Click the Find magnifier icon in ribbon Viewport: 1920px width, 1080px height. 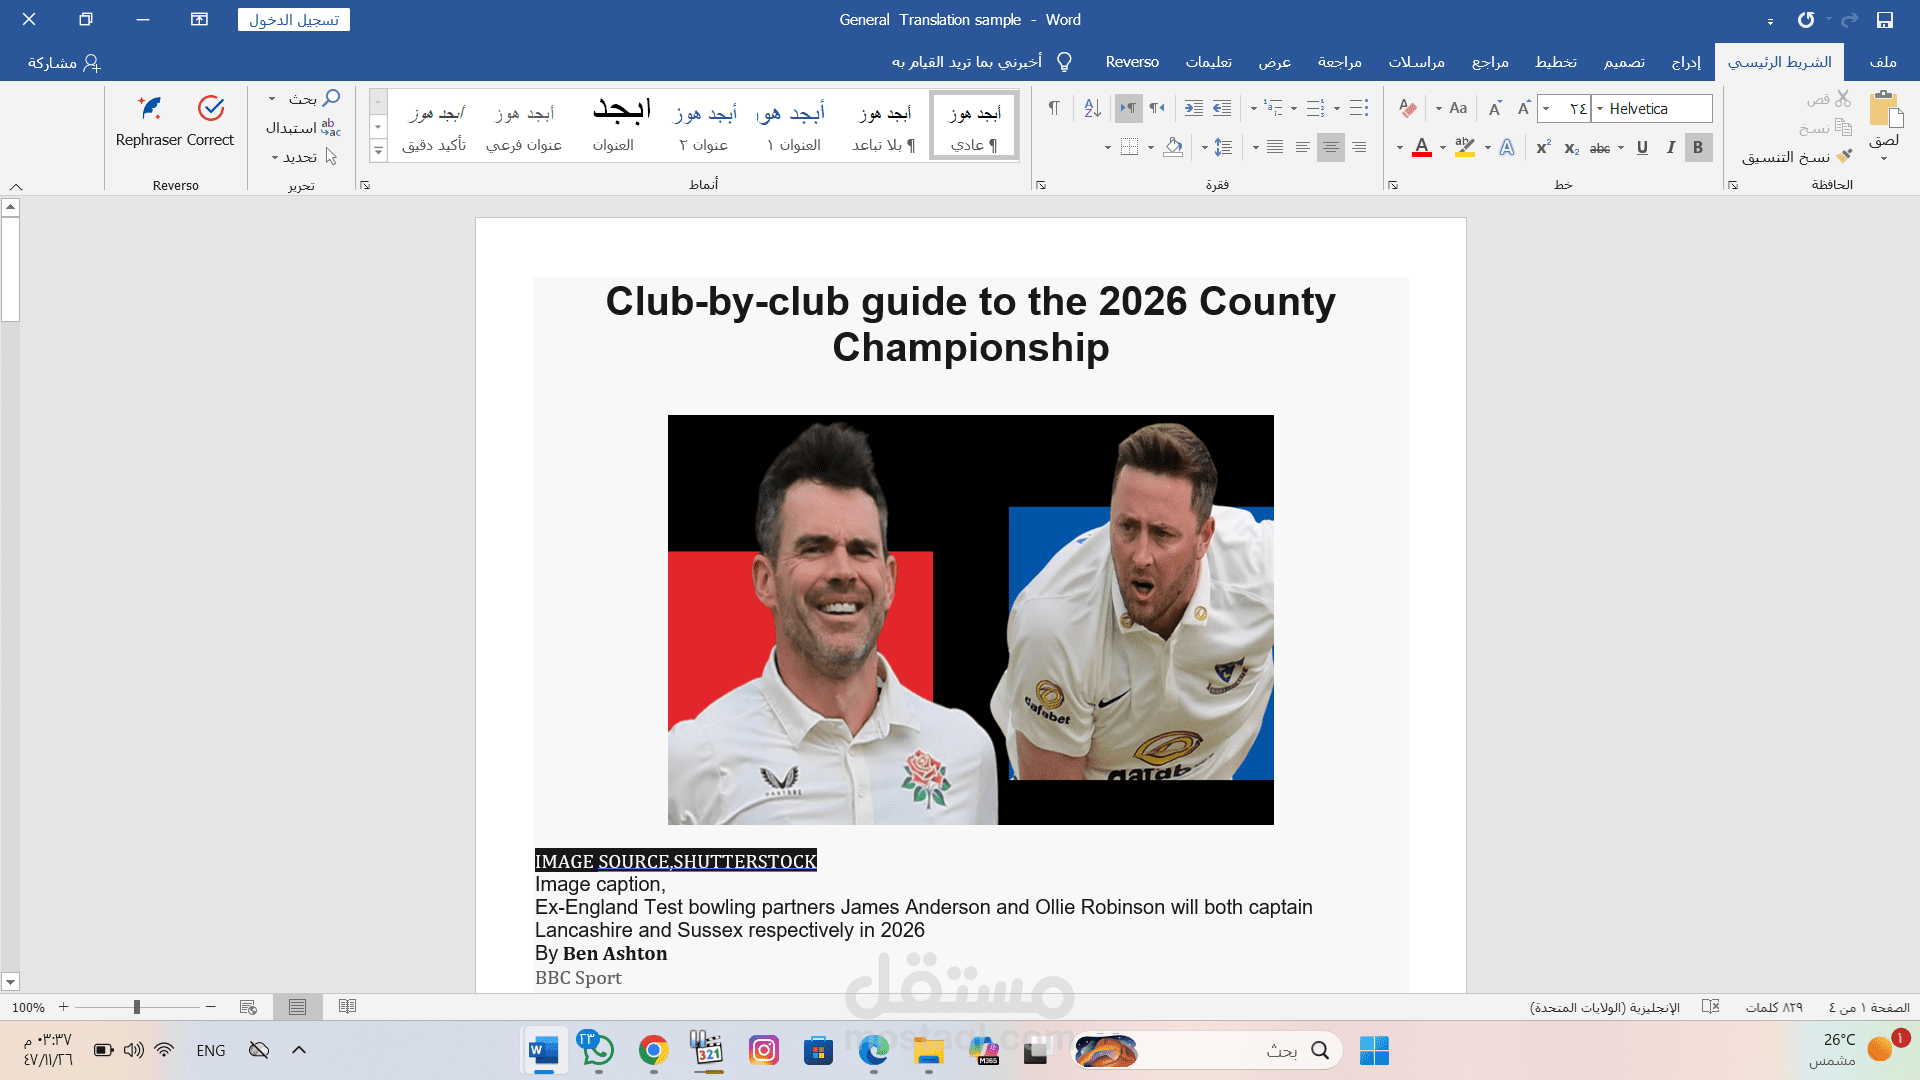(x=331, y=98)
